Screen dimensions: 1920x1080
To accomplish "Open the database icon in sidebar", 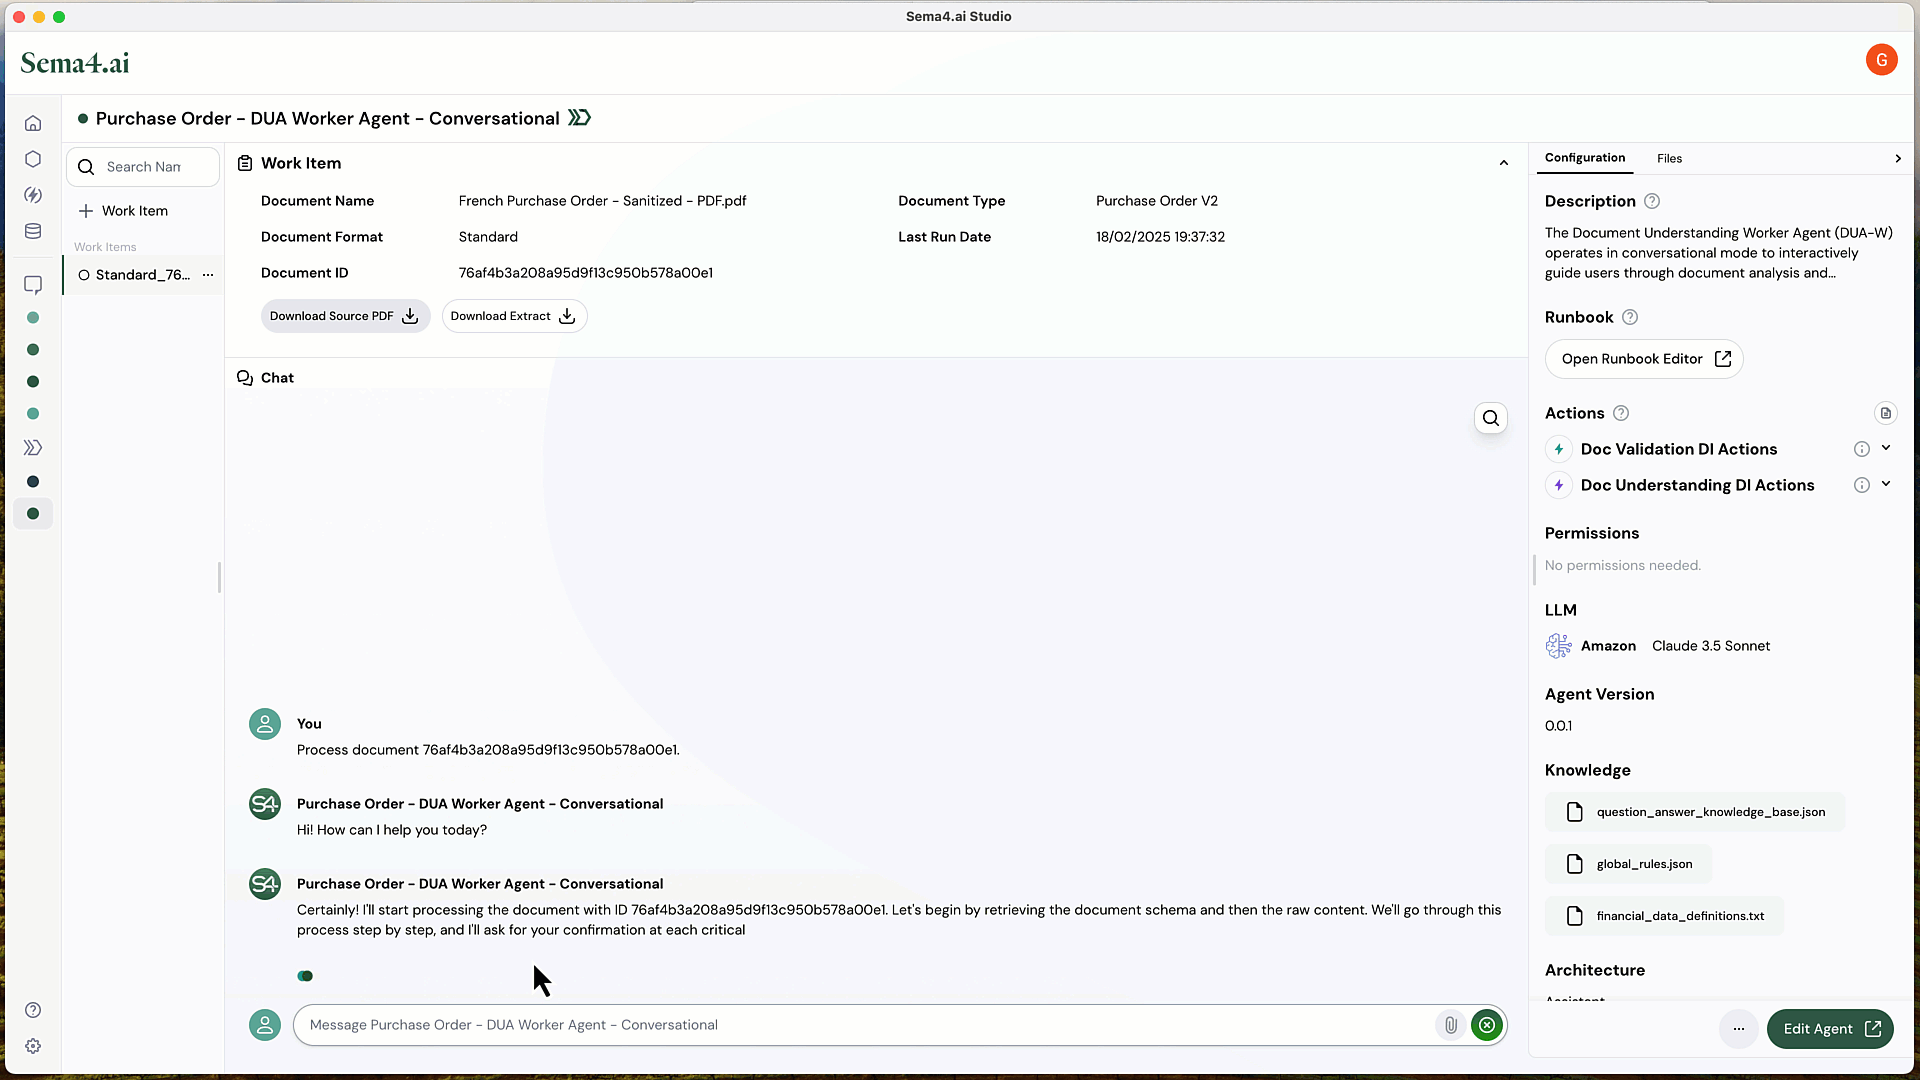I will click(x=33, y=231).
